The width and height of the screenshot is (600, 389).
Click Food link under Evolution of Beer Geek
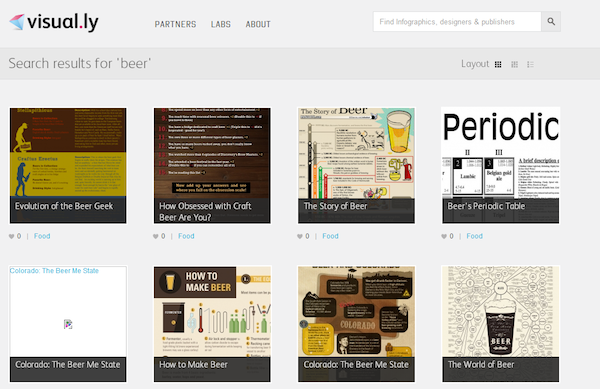point(42,236)
